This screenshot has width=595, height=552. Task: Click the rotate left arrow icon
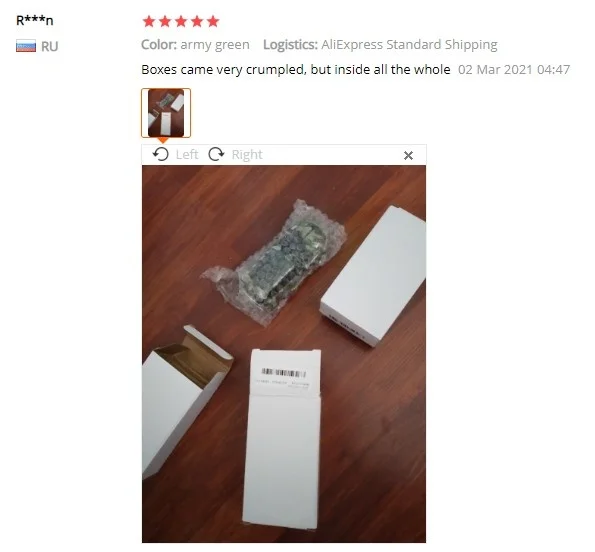point(161,154)
